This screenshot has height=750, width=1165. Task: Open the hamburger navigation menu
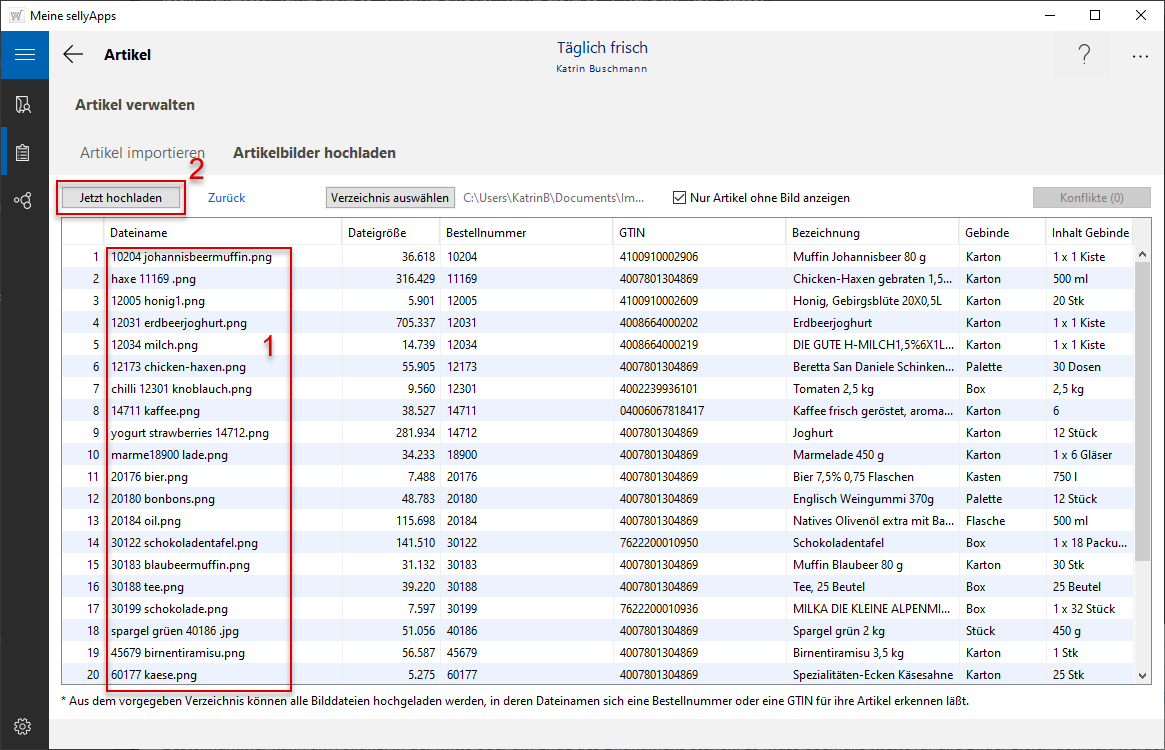coord(24,55)
